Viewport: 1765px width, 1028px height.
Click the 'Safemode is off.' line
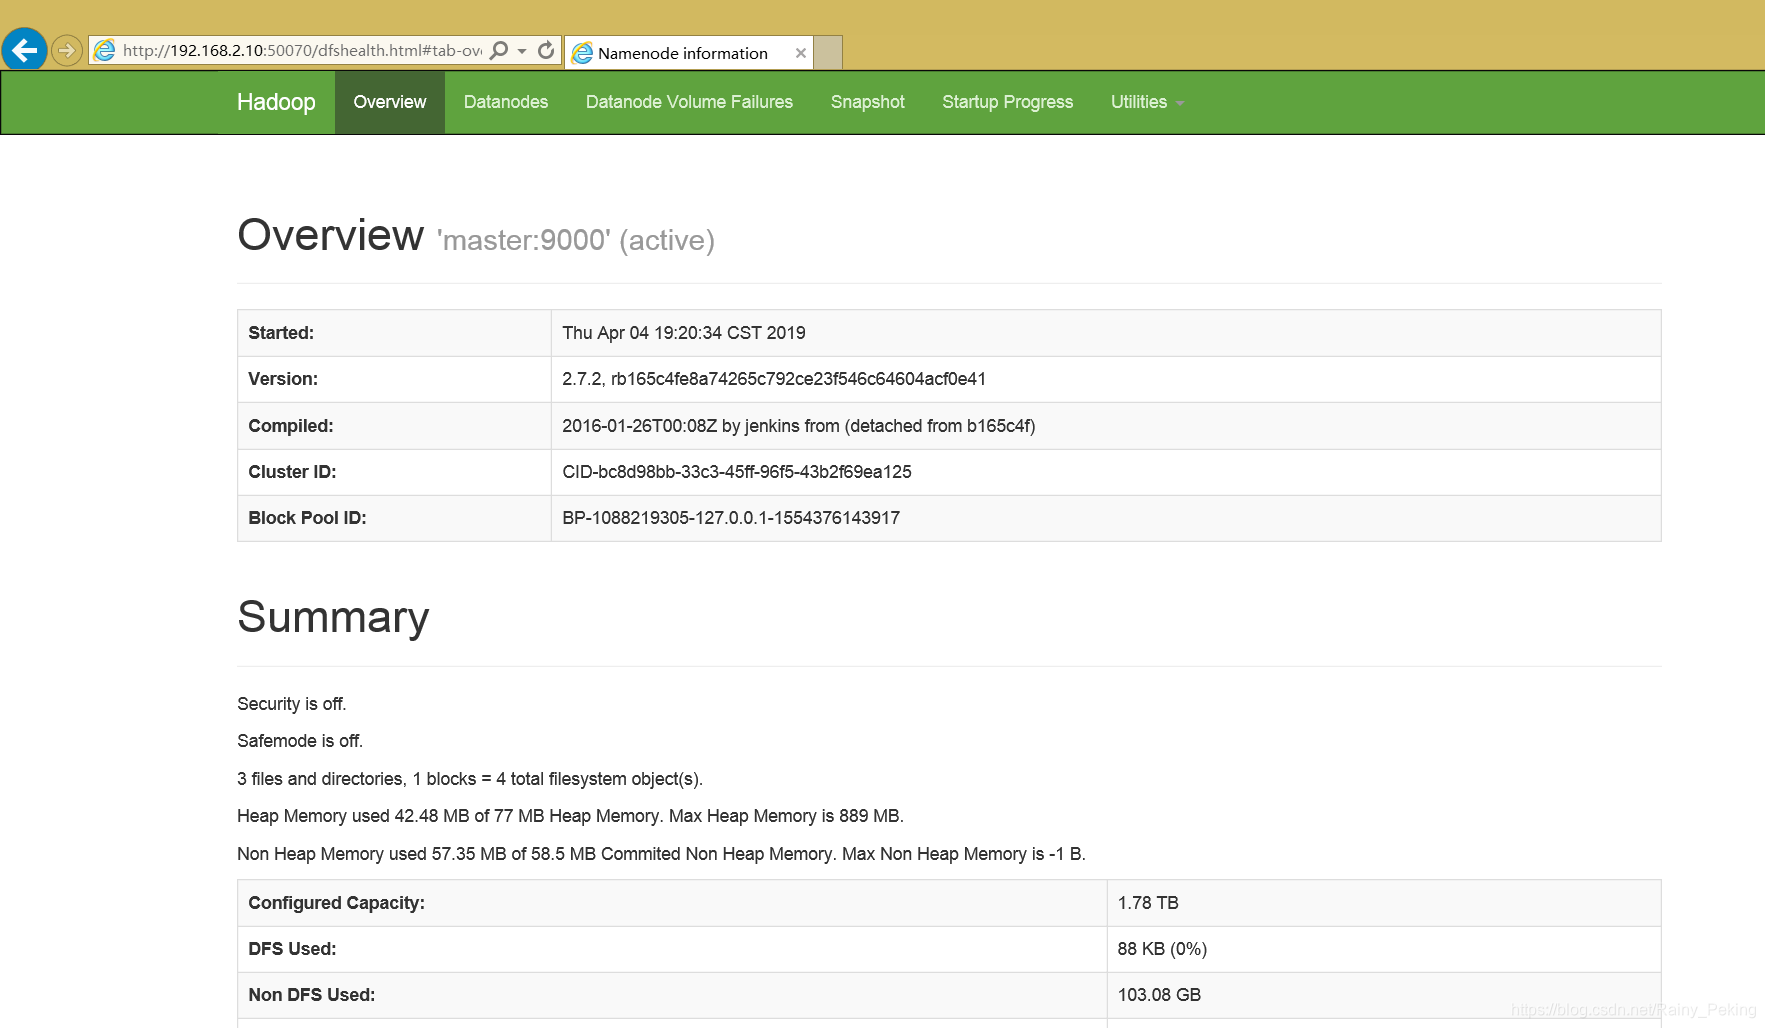point(300,741)
